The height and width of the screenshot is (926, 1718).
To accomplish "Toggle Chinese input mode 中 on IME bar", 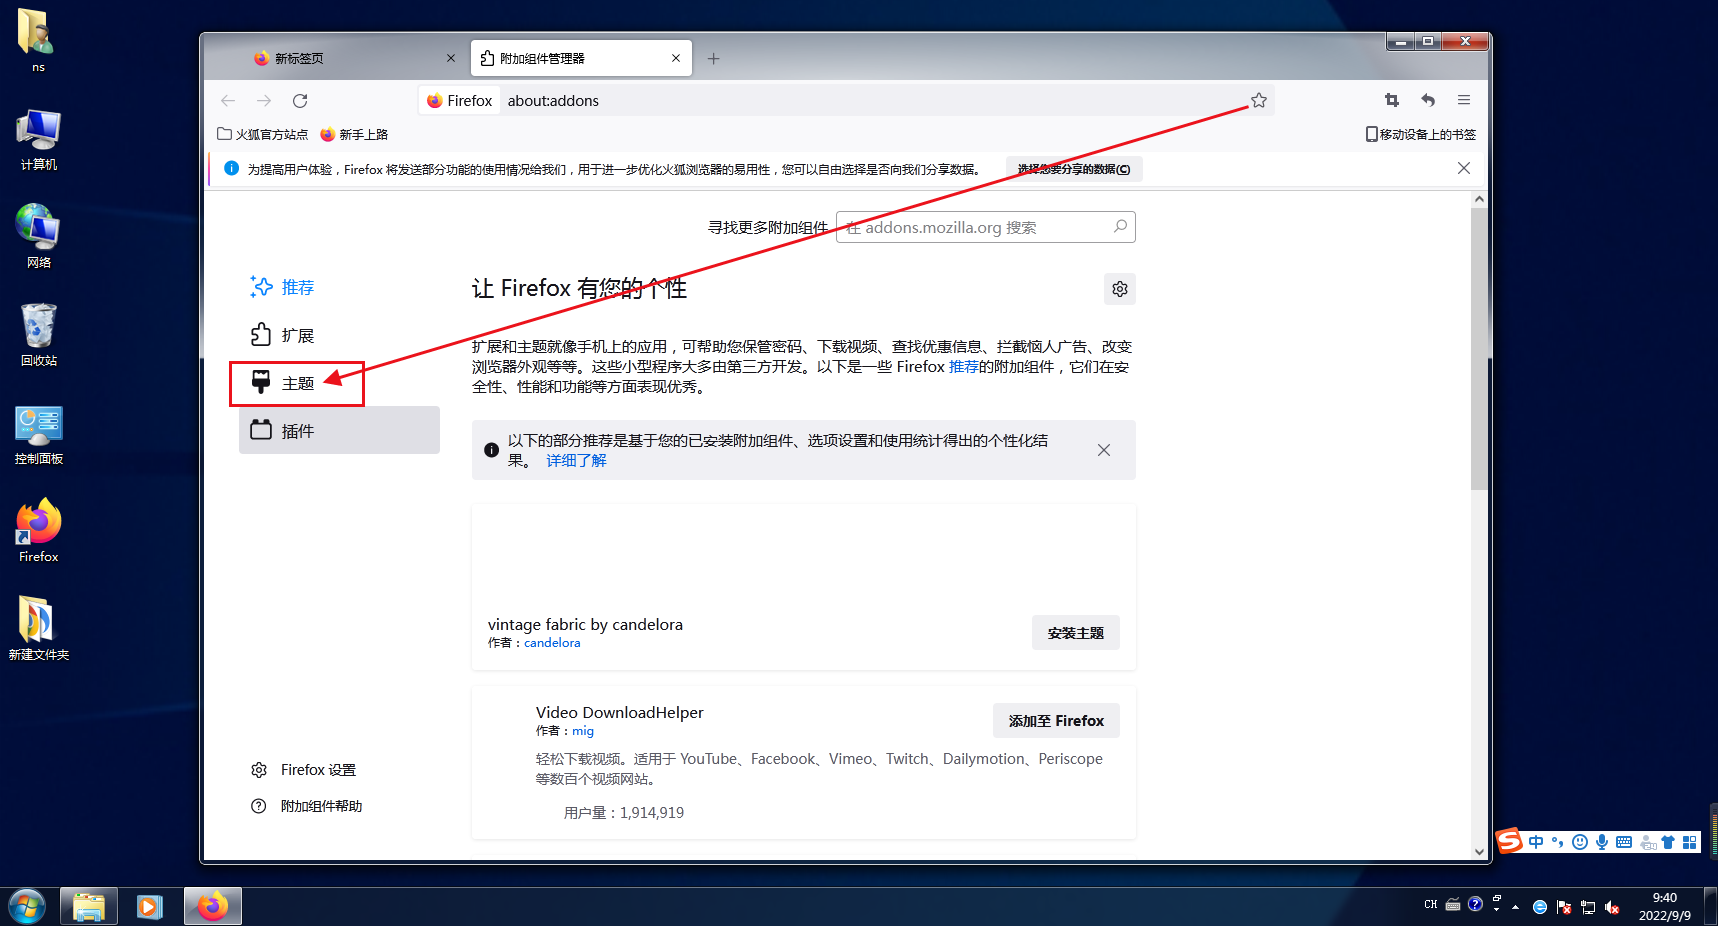I will (1536, 842).
